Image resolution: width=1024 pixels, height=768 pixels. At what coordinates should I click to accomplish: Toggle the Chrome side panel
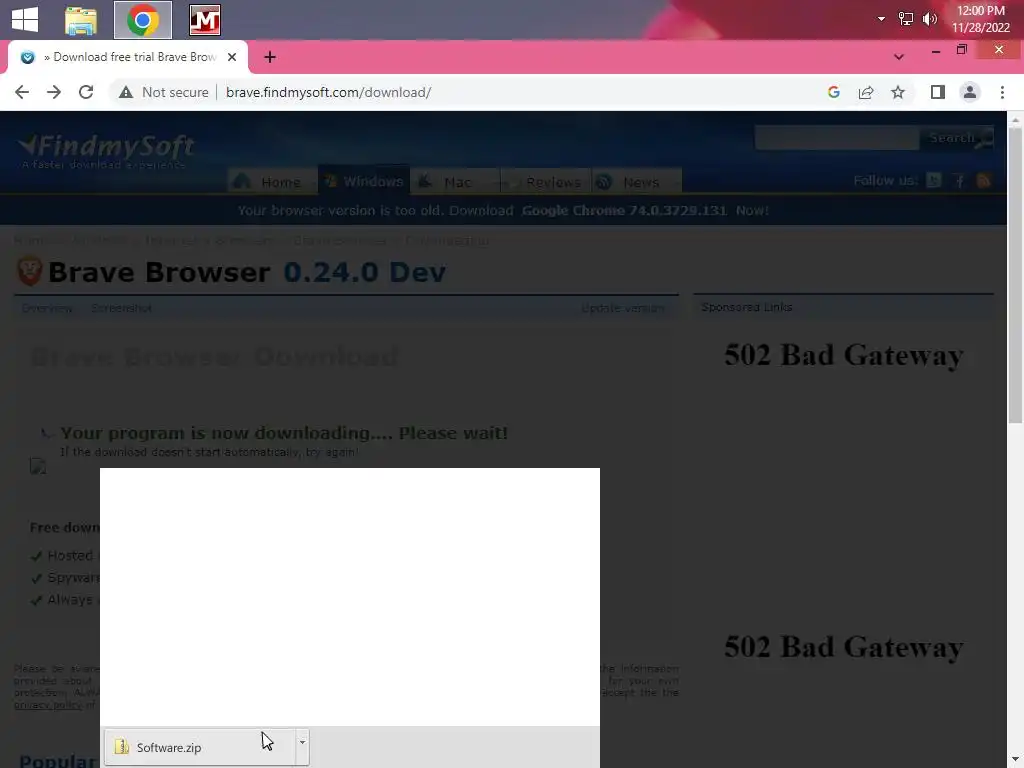938,92
